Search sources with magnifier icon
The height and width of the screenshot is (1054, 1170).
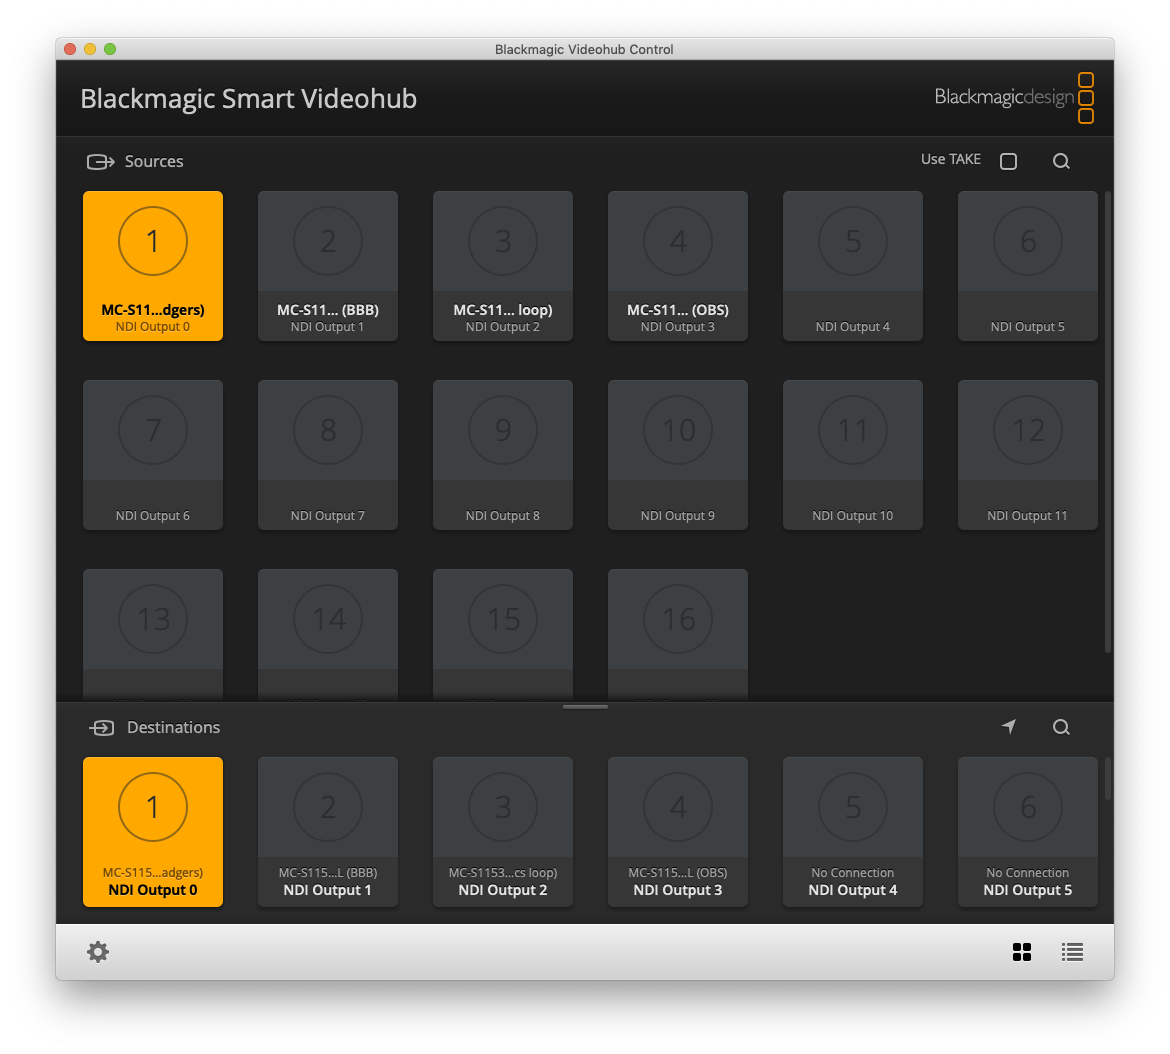(1061, 161)
